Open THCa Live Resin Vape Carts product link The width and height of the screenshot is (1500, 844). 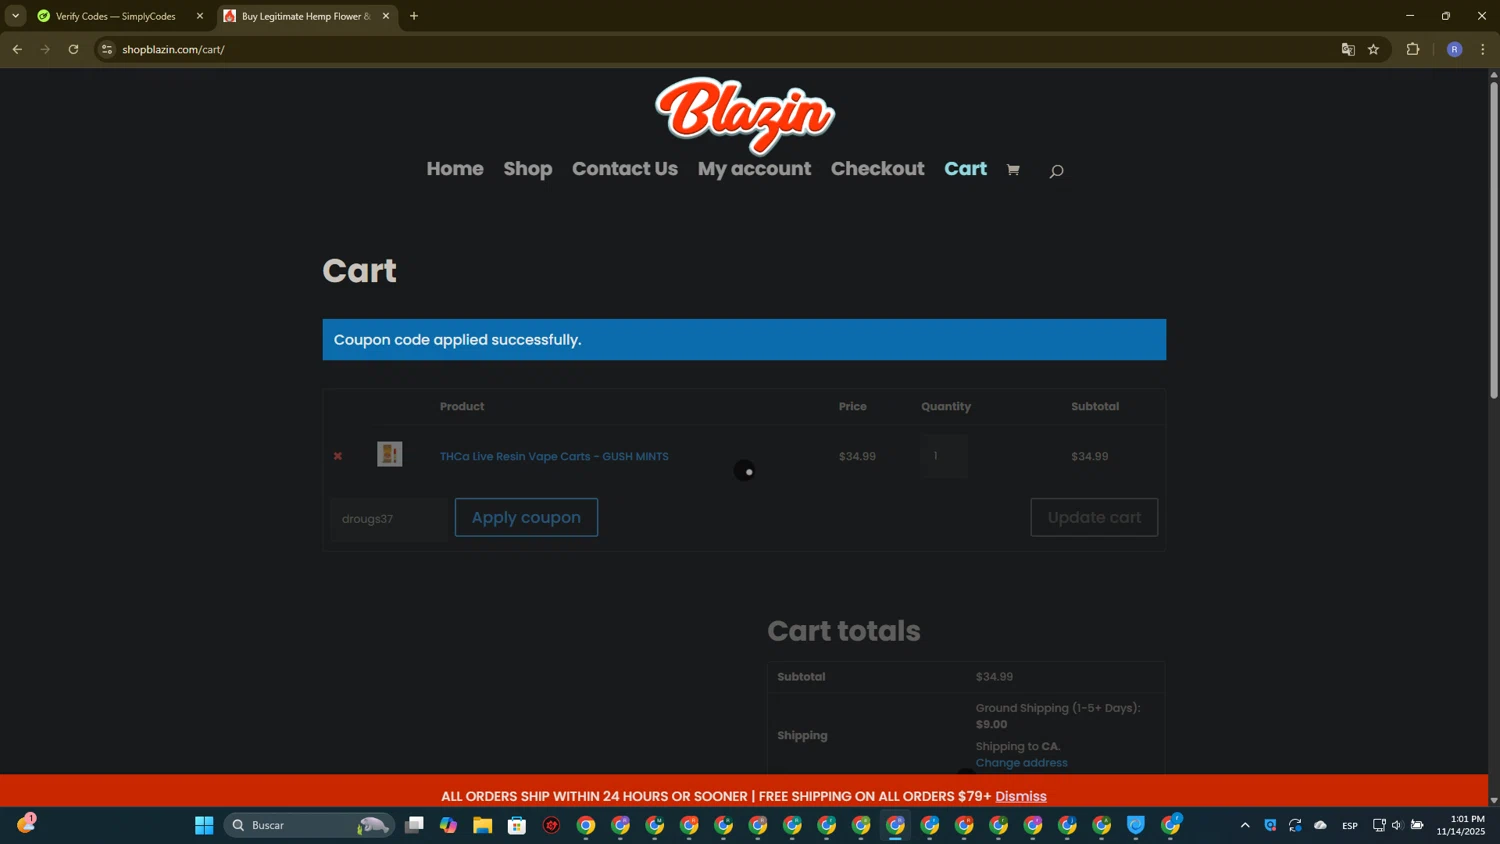554,456
